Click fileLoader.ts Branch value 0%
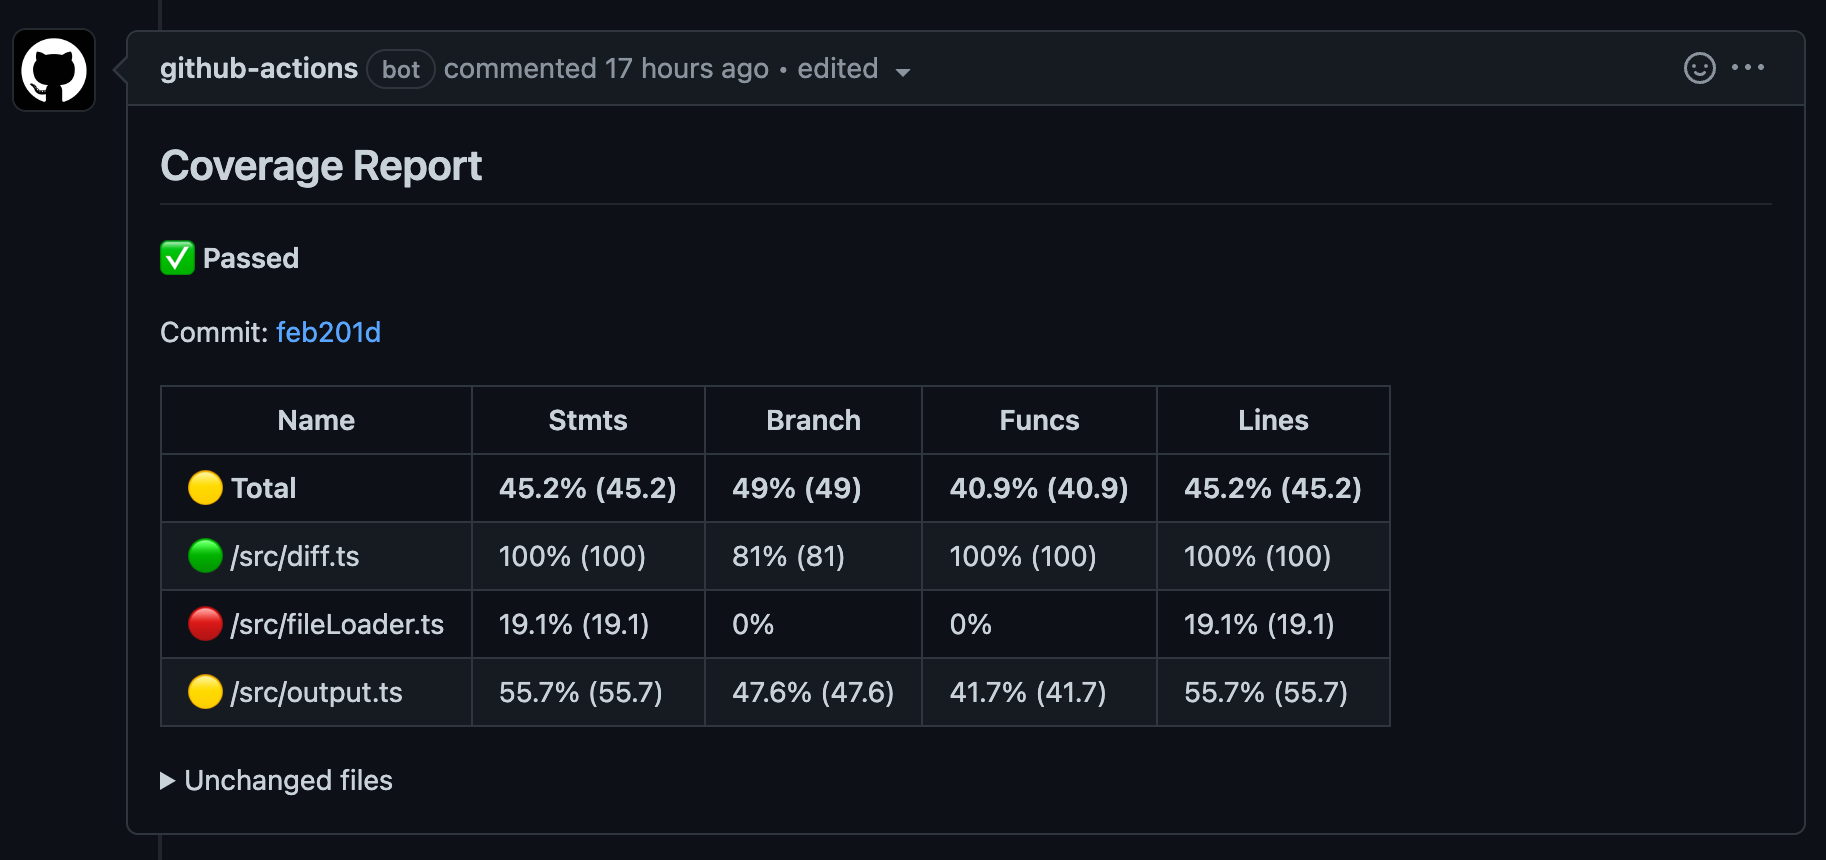The height and width of the screenshot is (860, 1826). (x=753, y=624)
